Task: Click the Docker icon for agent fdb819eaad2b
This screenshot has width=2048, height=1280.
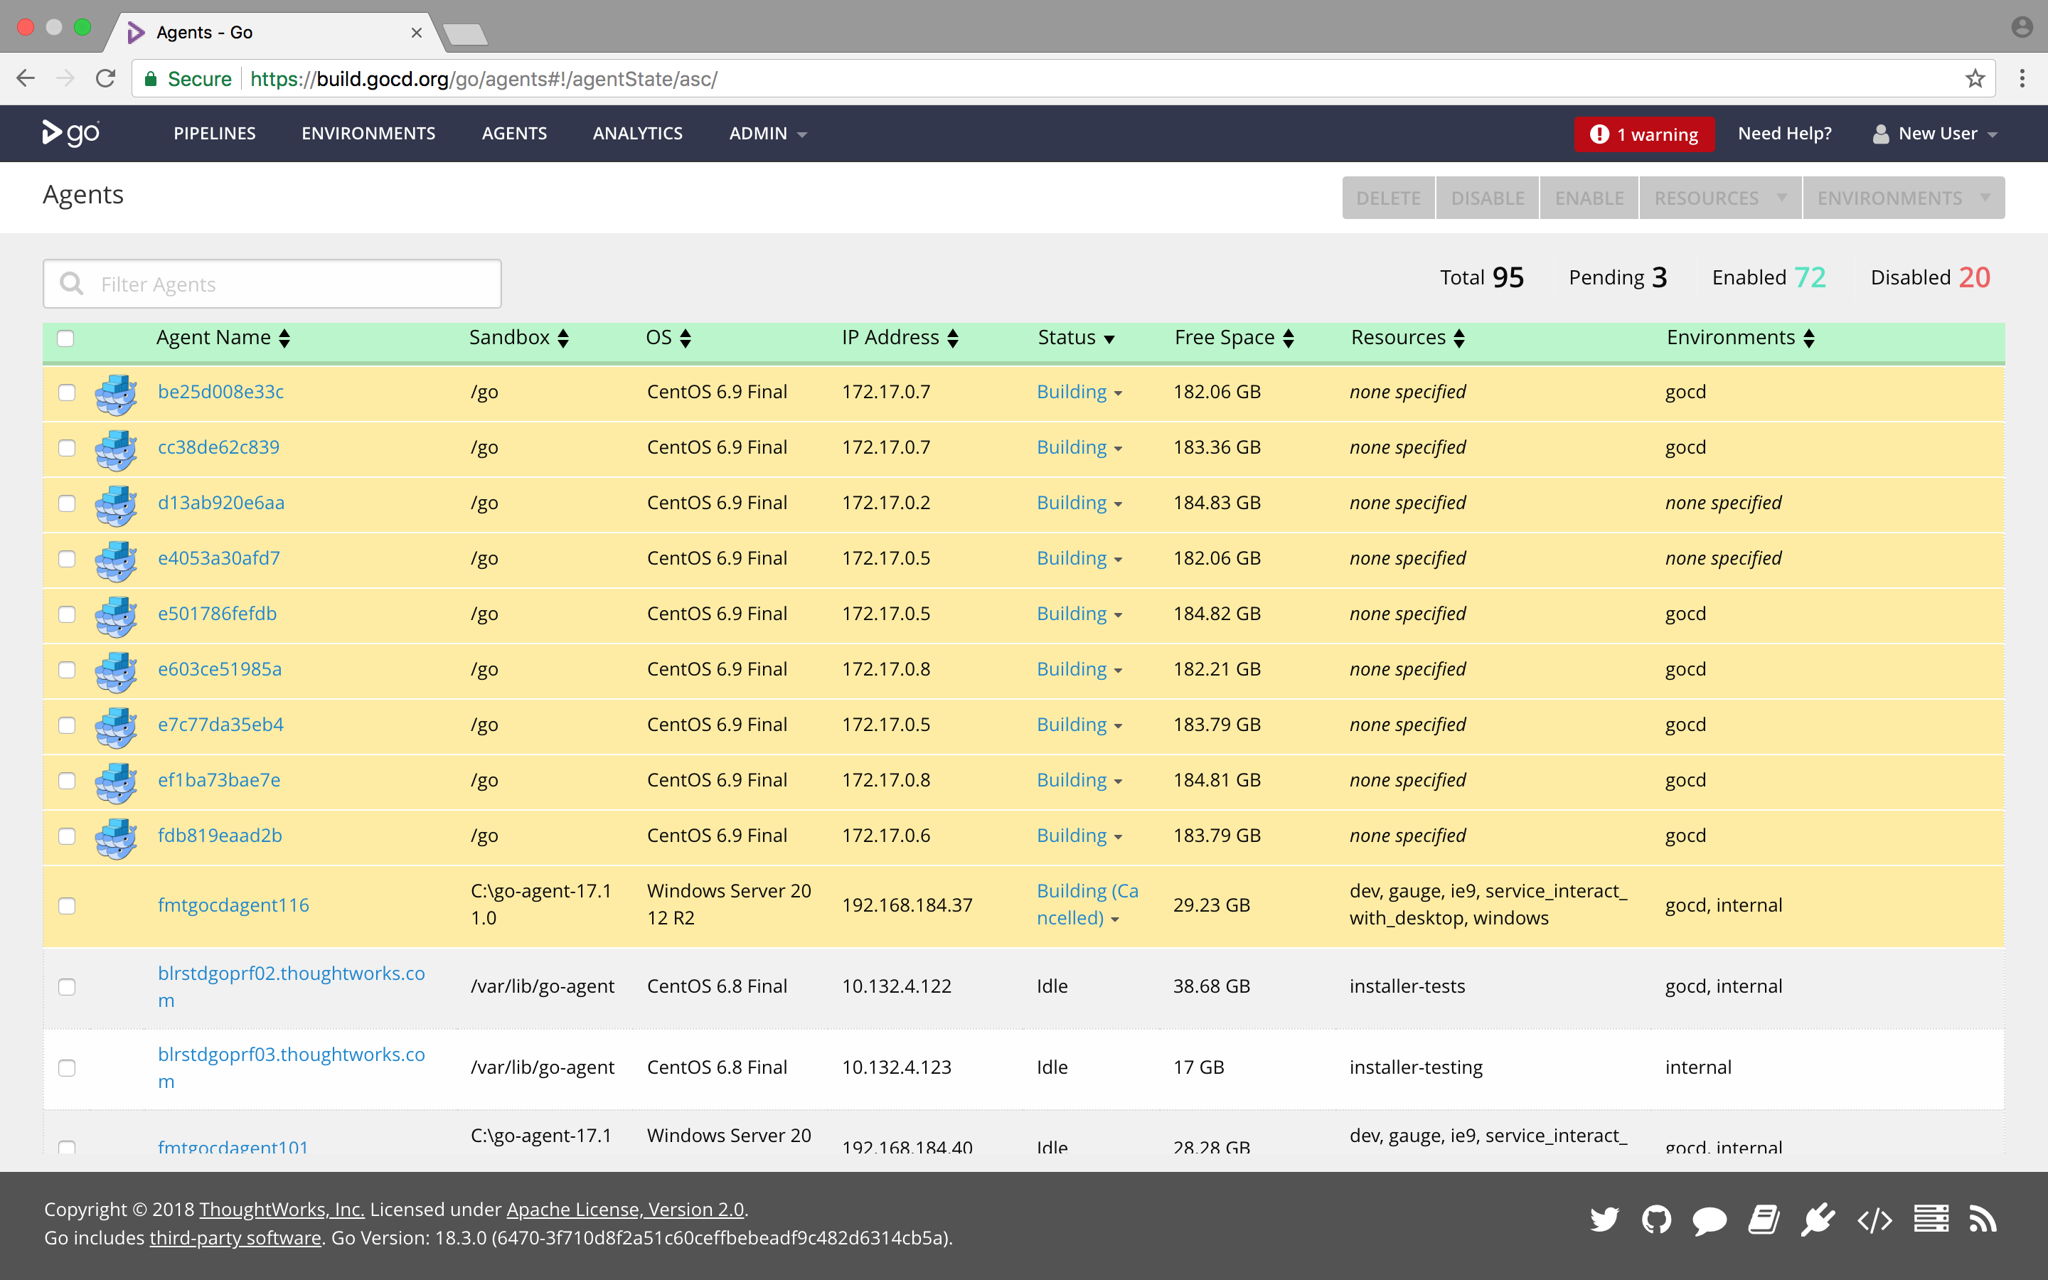Action: tap(116, 837)
